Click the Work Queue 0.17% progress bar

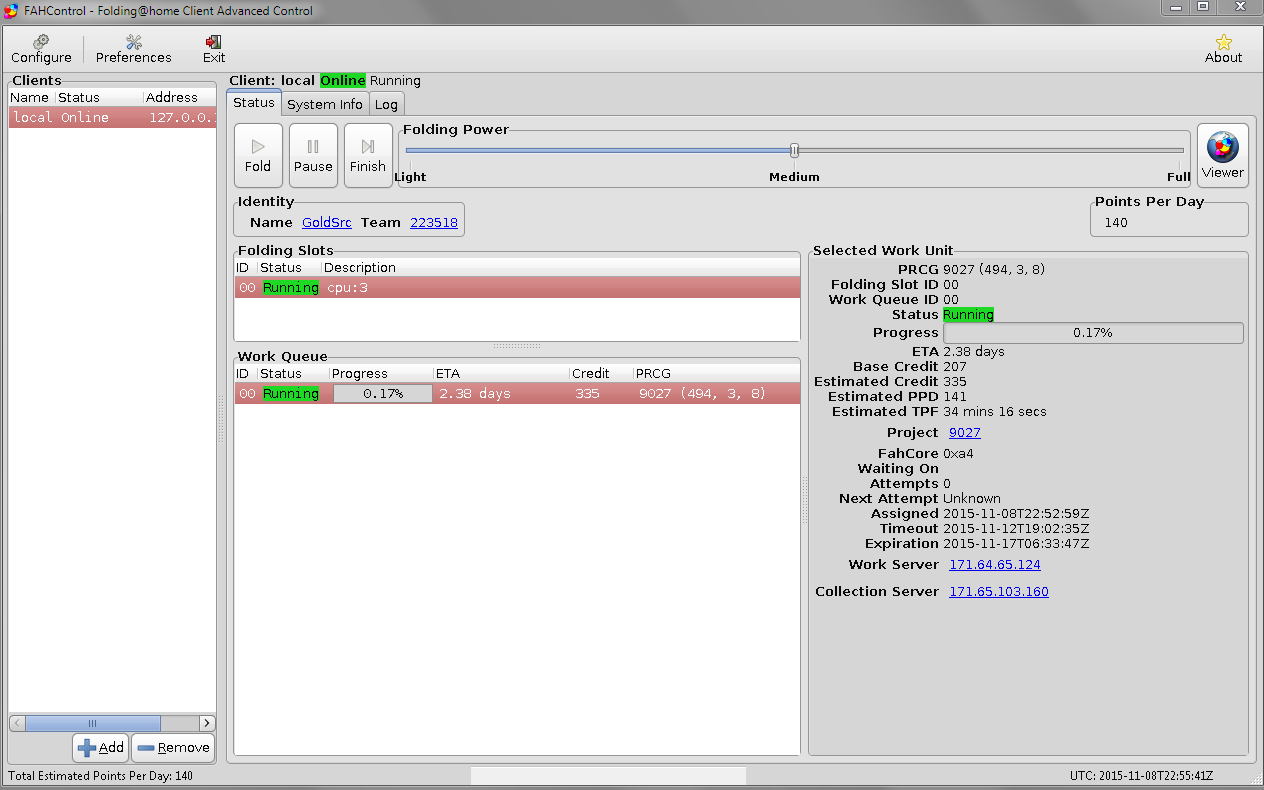pos(383,394)
